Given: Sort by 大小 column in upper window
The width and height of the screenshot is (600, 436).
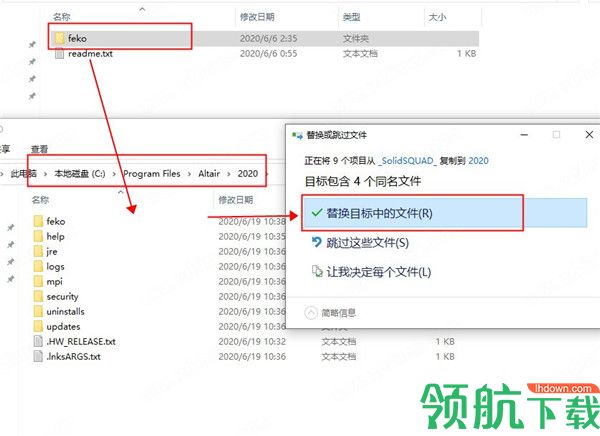Looking at the screenshot, I should 437,17.
